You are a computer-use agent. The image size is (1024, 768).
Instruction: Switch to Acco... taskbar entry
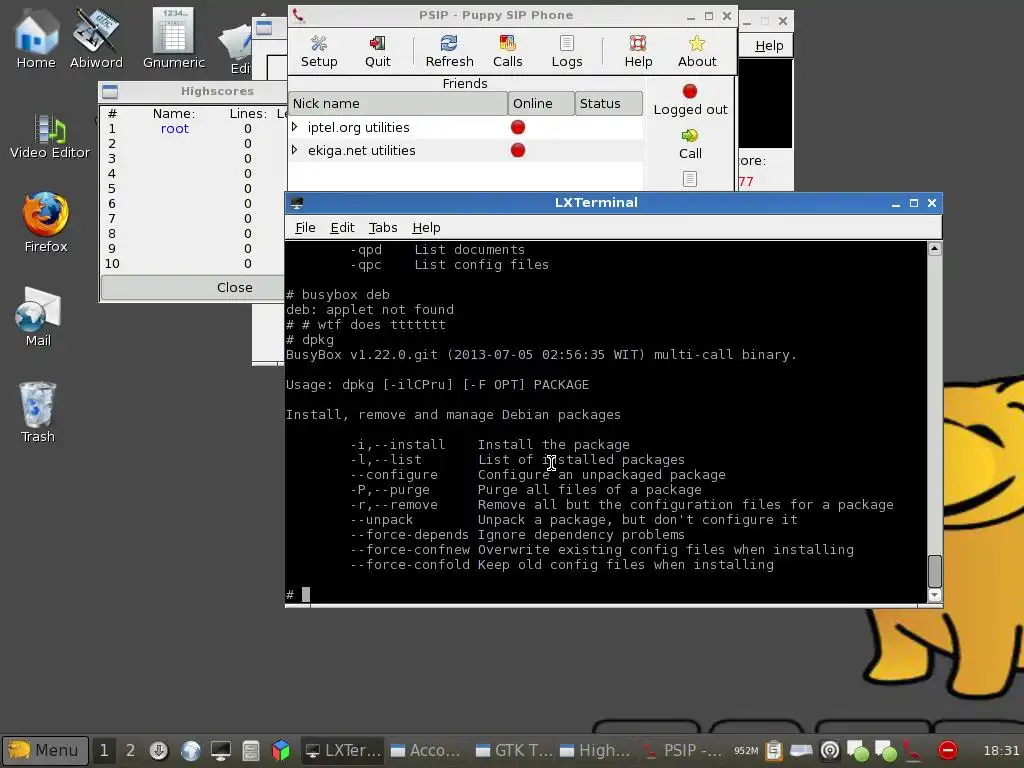(x=427, y=750)
